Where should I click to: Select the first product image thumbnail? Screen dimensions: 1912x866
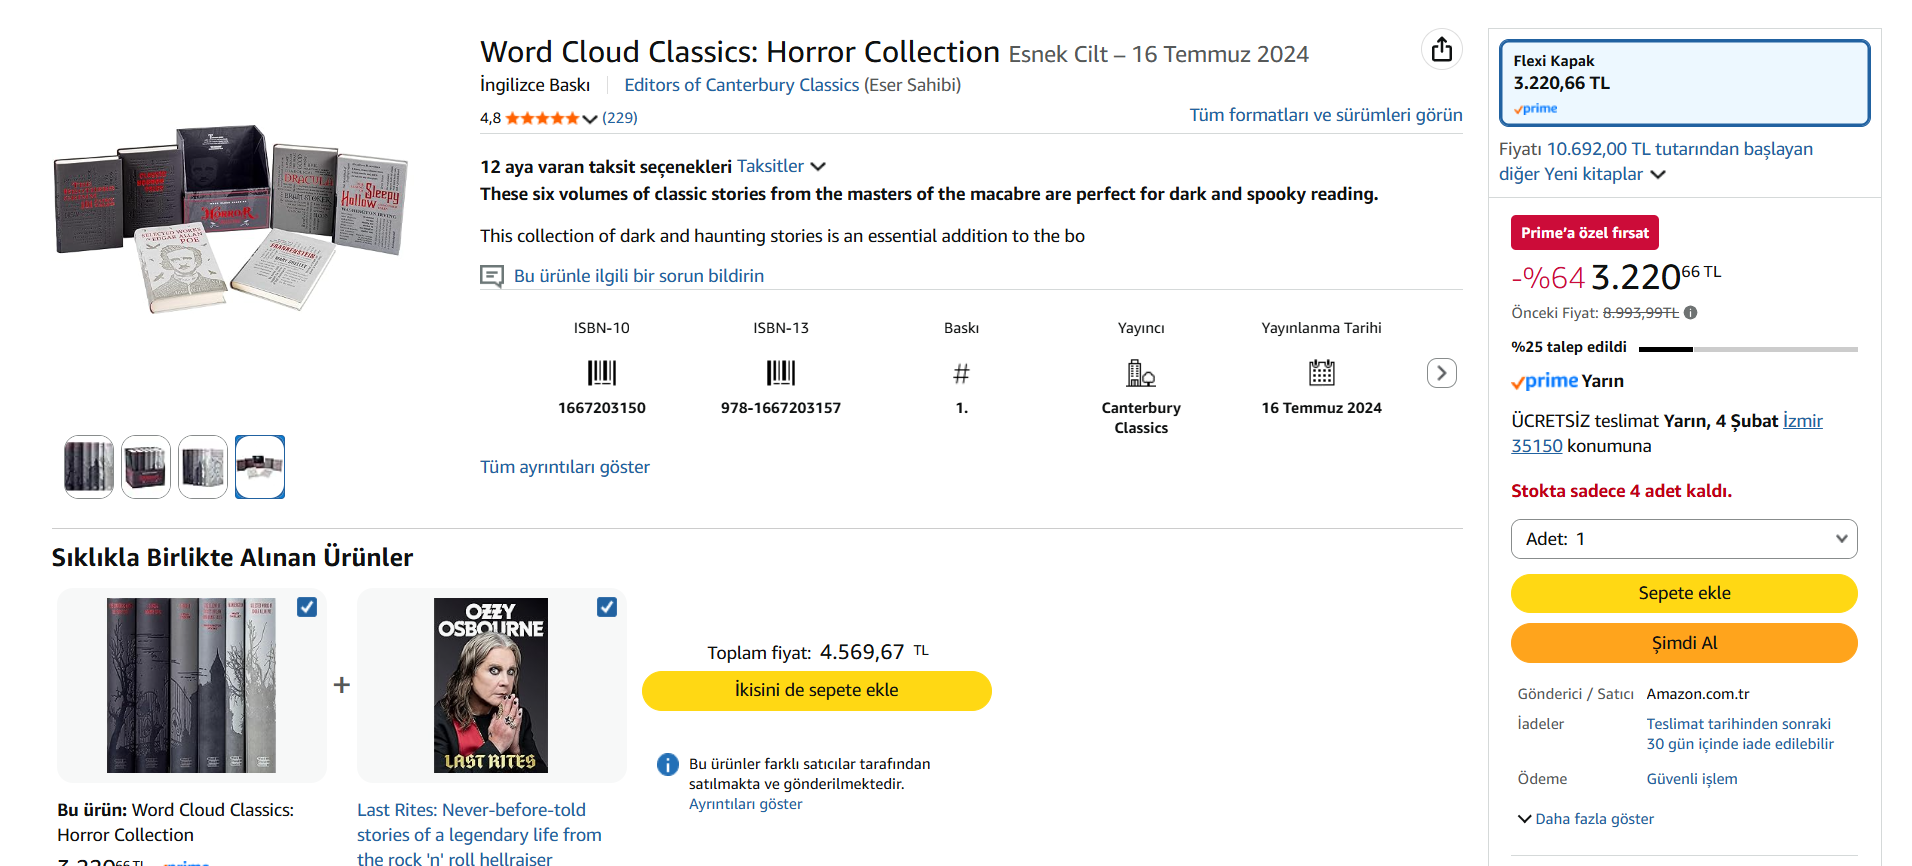(x=89, y=467)
